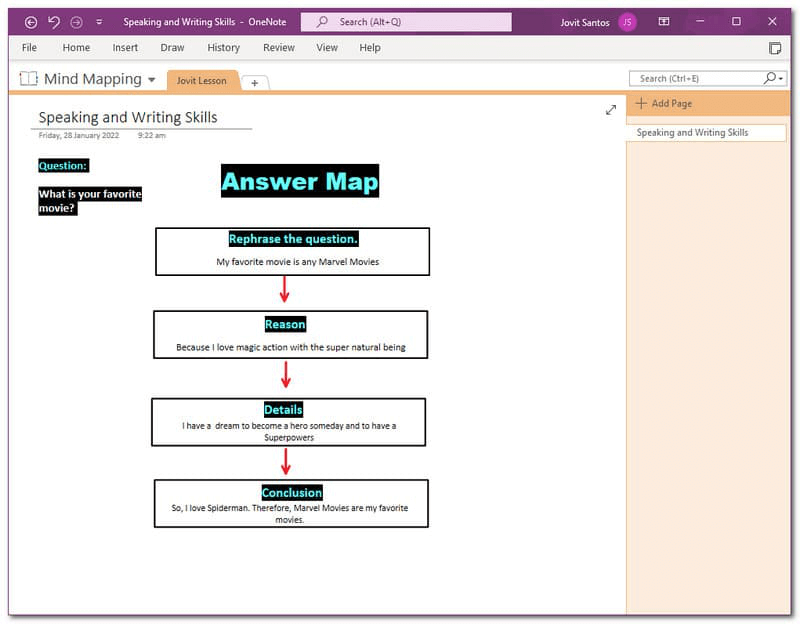Image resolution: width=800 pixels, height=624 pixels.
Task: Click the page title Speaking and Writing Skills
Action: point(128,117)
